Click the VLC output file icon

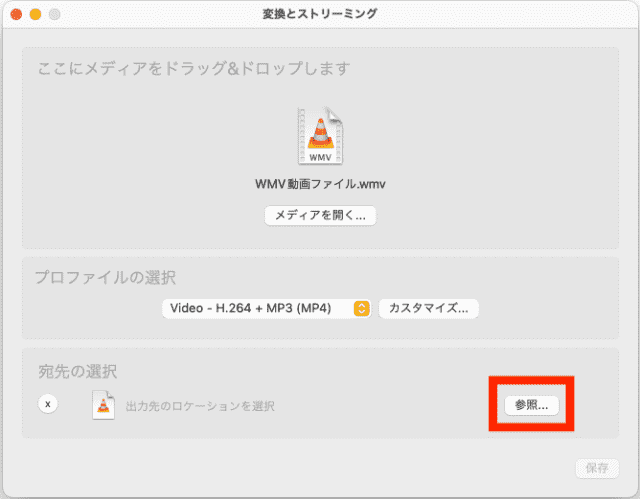click(x=103, y=405)
